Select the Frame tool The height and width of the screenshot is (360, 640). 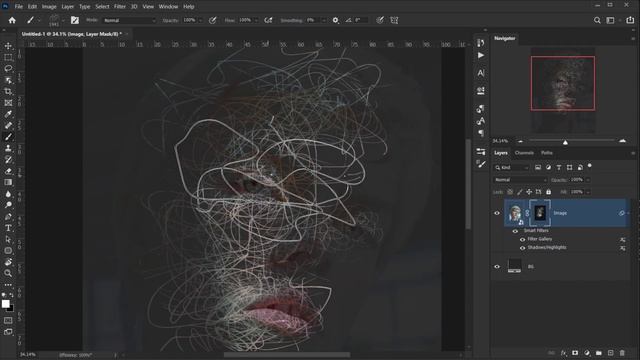(8, 103)
